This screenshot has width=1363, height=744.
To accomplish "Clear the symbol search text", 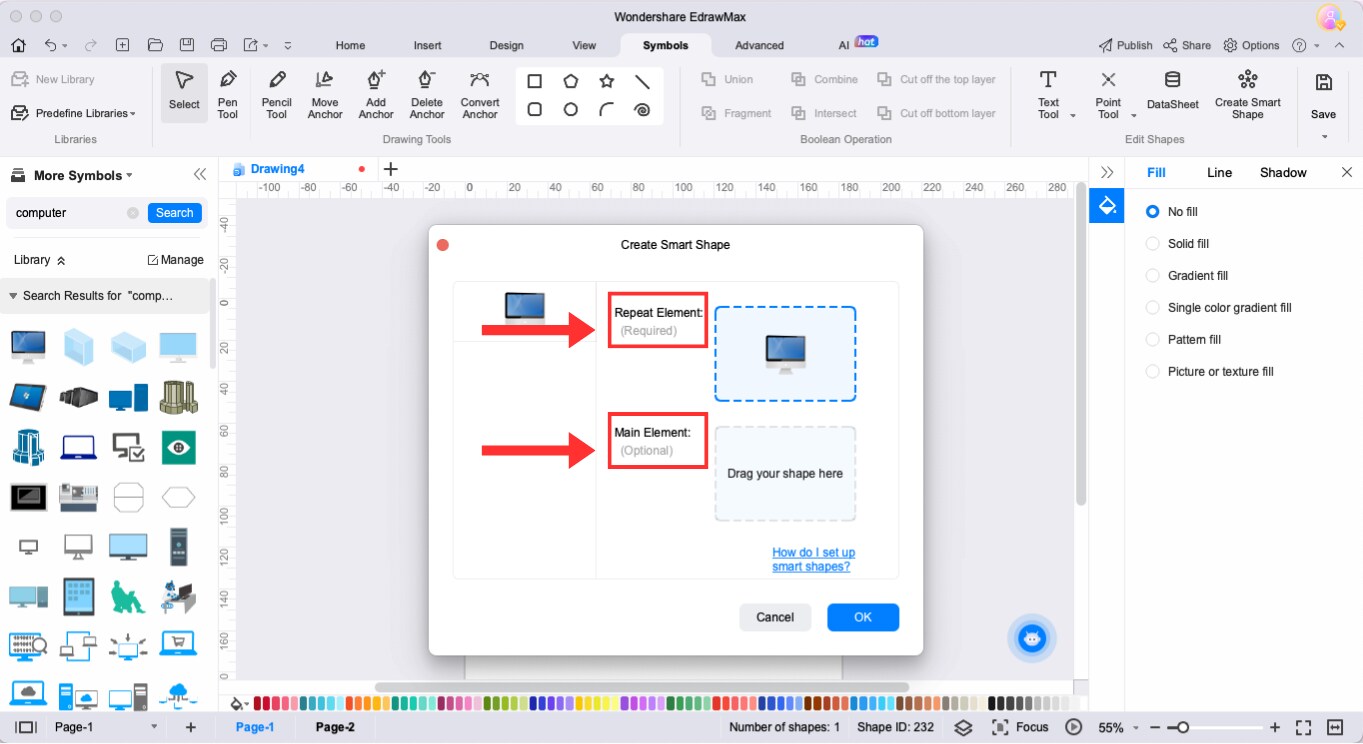I will coord(133,213).
